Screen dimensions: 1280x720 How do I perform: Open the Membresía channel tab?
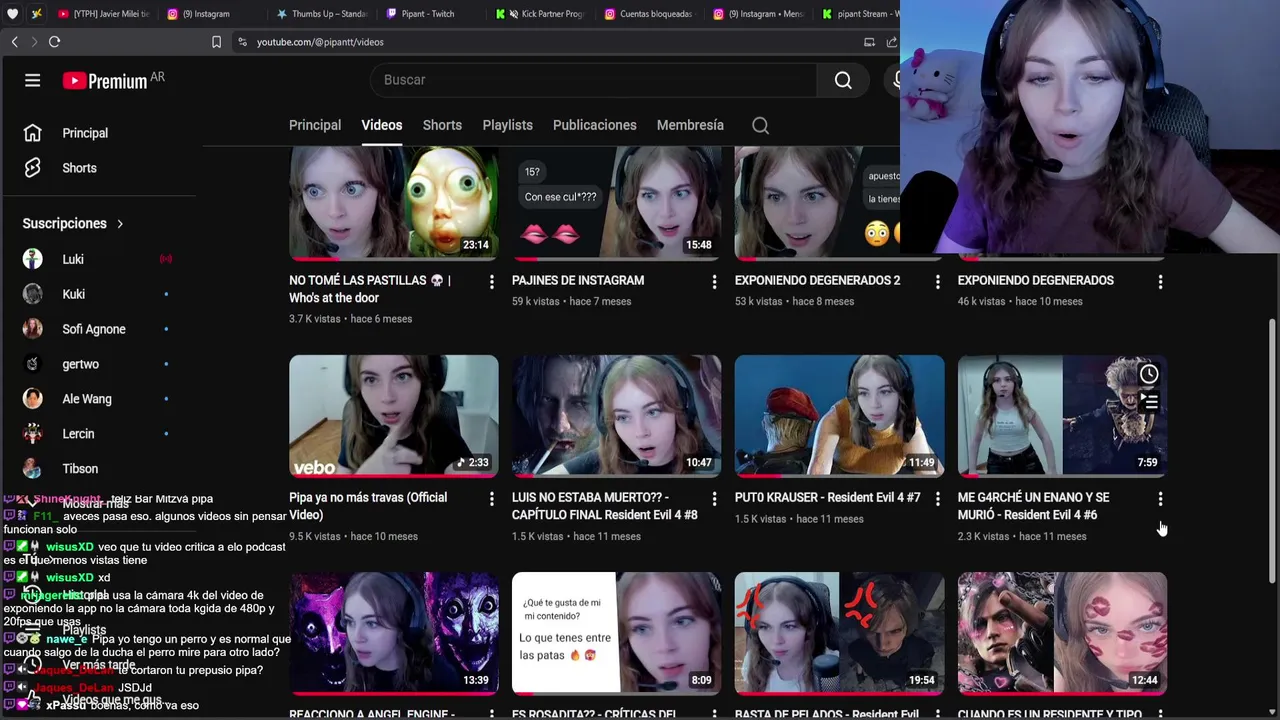(x=690, y=125)
